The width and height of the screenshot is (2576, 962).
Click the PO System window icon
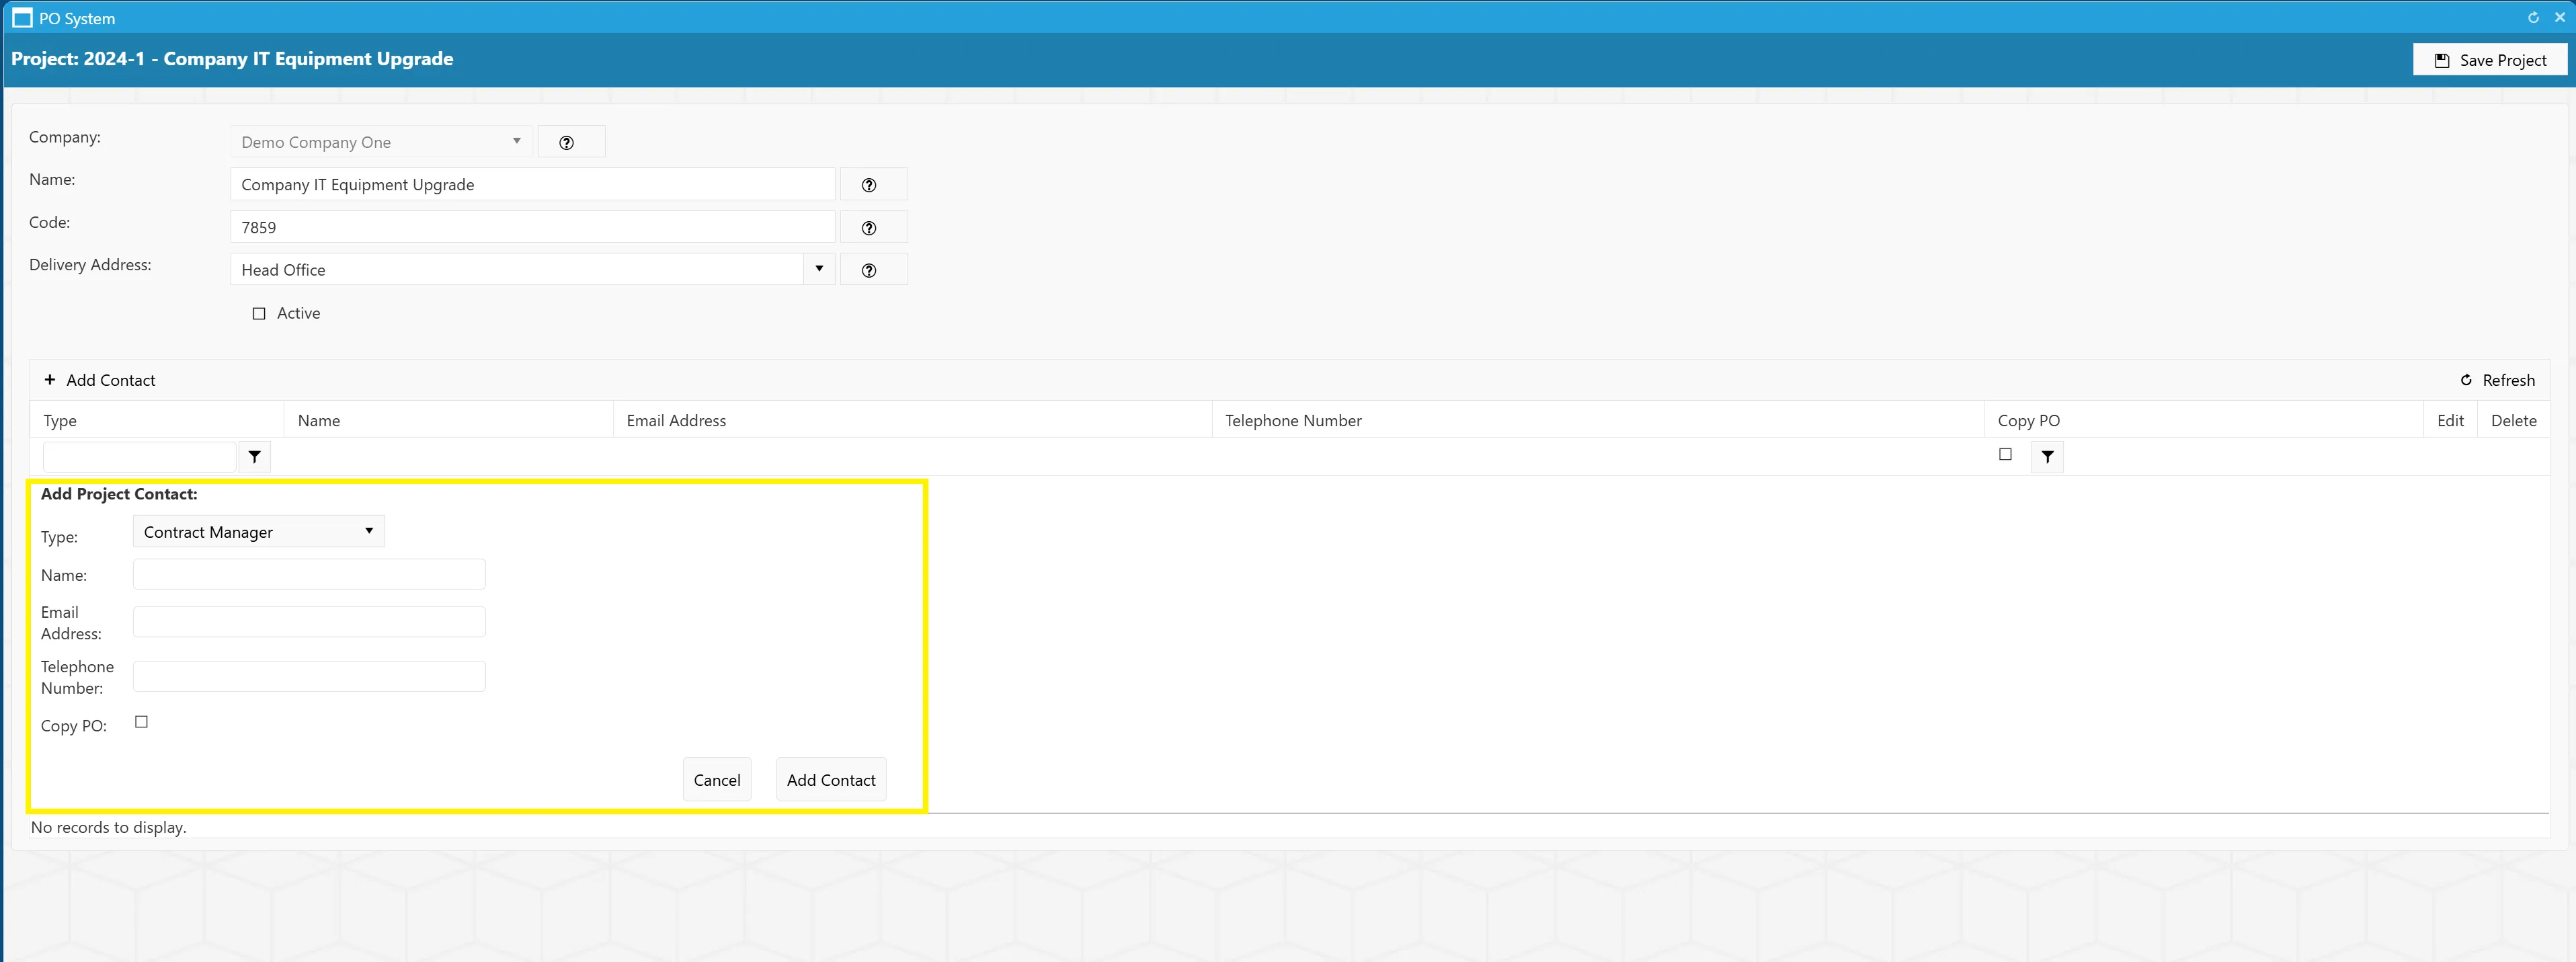click(x=22, y=18)
